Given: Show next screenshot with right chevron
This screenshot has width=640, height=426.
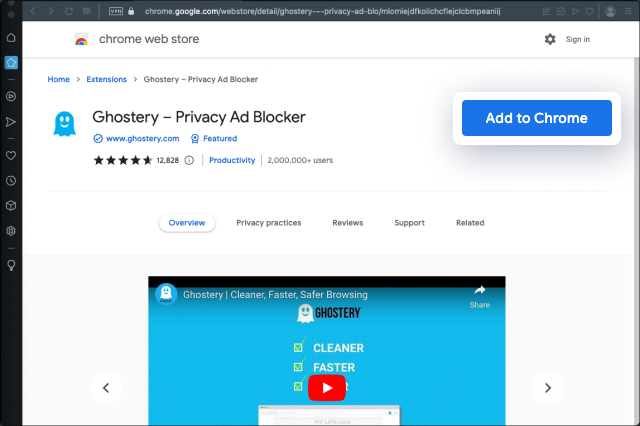Looking at the screenshot, I should tap(547, 388).
